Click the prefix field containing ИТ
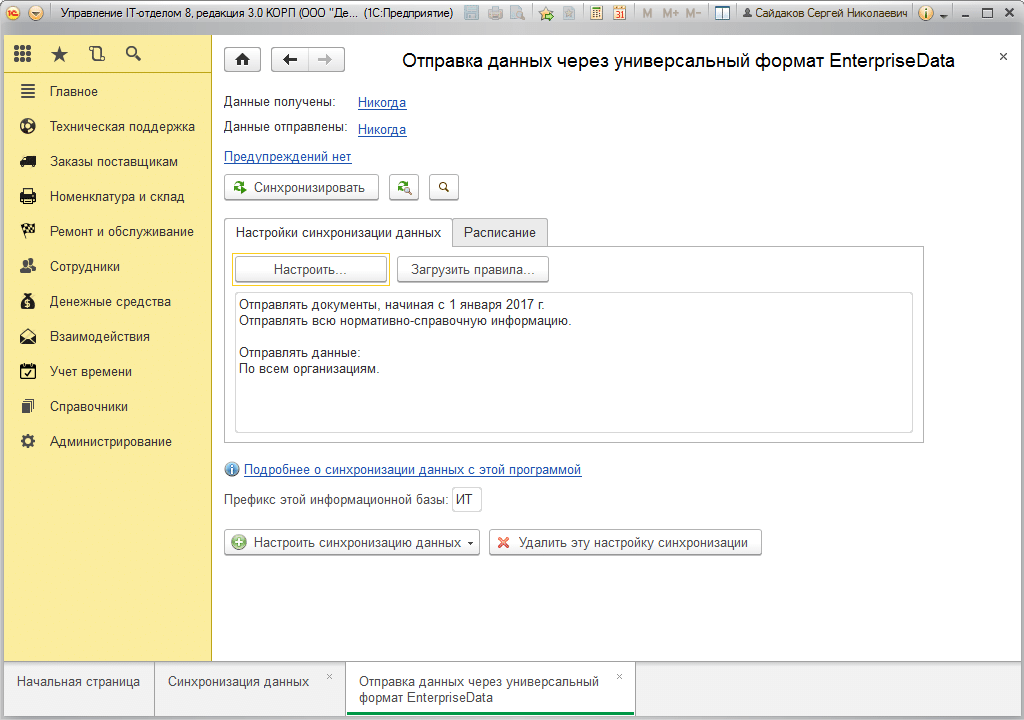The width and height of the screenshot is (1024, 720). [466, 500]
